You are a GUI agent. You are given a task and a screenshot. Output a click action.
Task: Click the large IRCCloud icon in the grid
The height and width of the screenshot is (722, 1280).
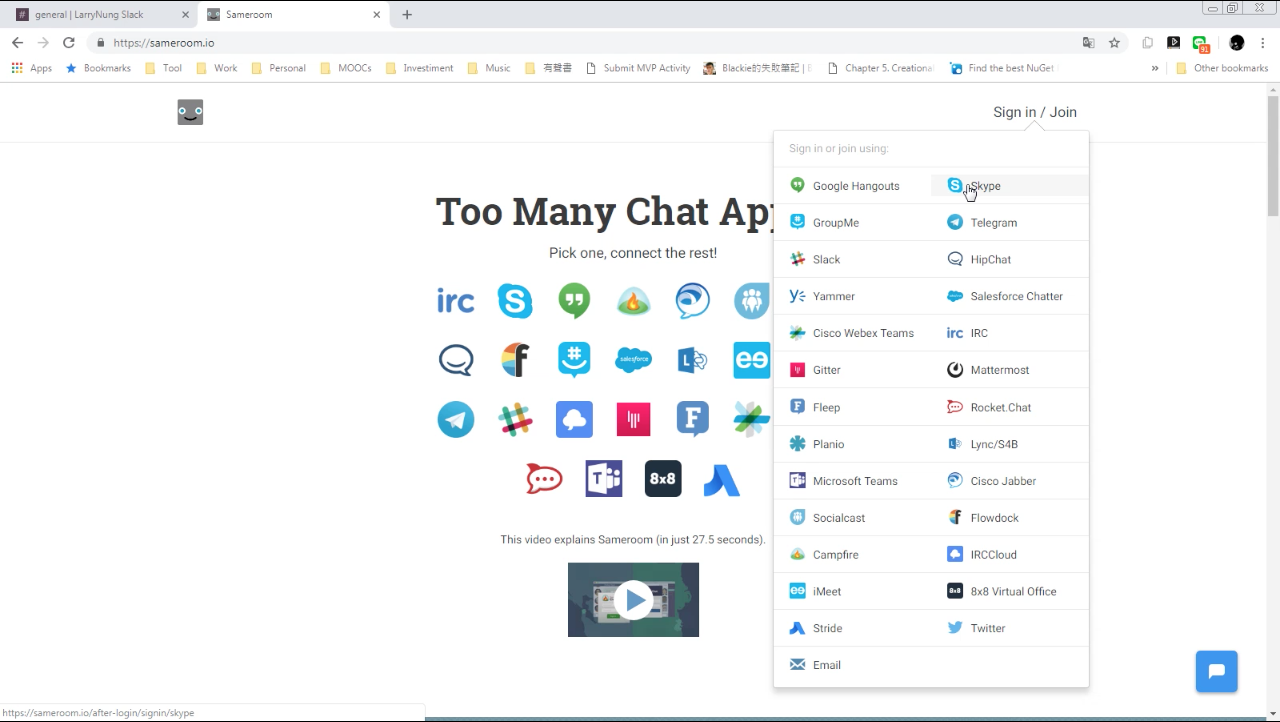tap(574, 419)
